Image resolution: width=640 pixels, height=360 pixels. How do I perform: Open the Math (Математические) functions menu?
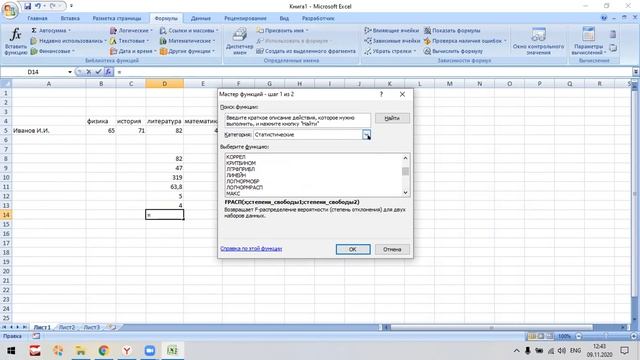click(187, 41)
